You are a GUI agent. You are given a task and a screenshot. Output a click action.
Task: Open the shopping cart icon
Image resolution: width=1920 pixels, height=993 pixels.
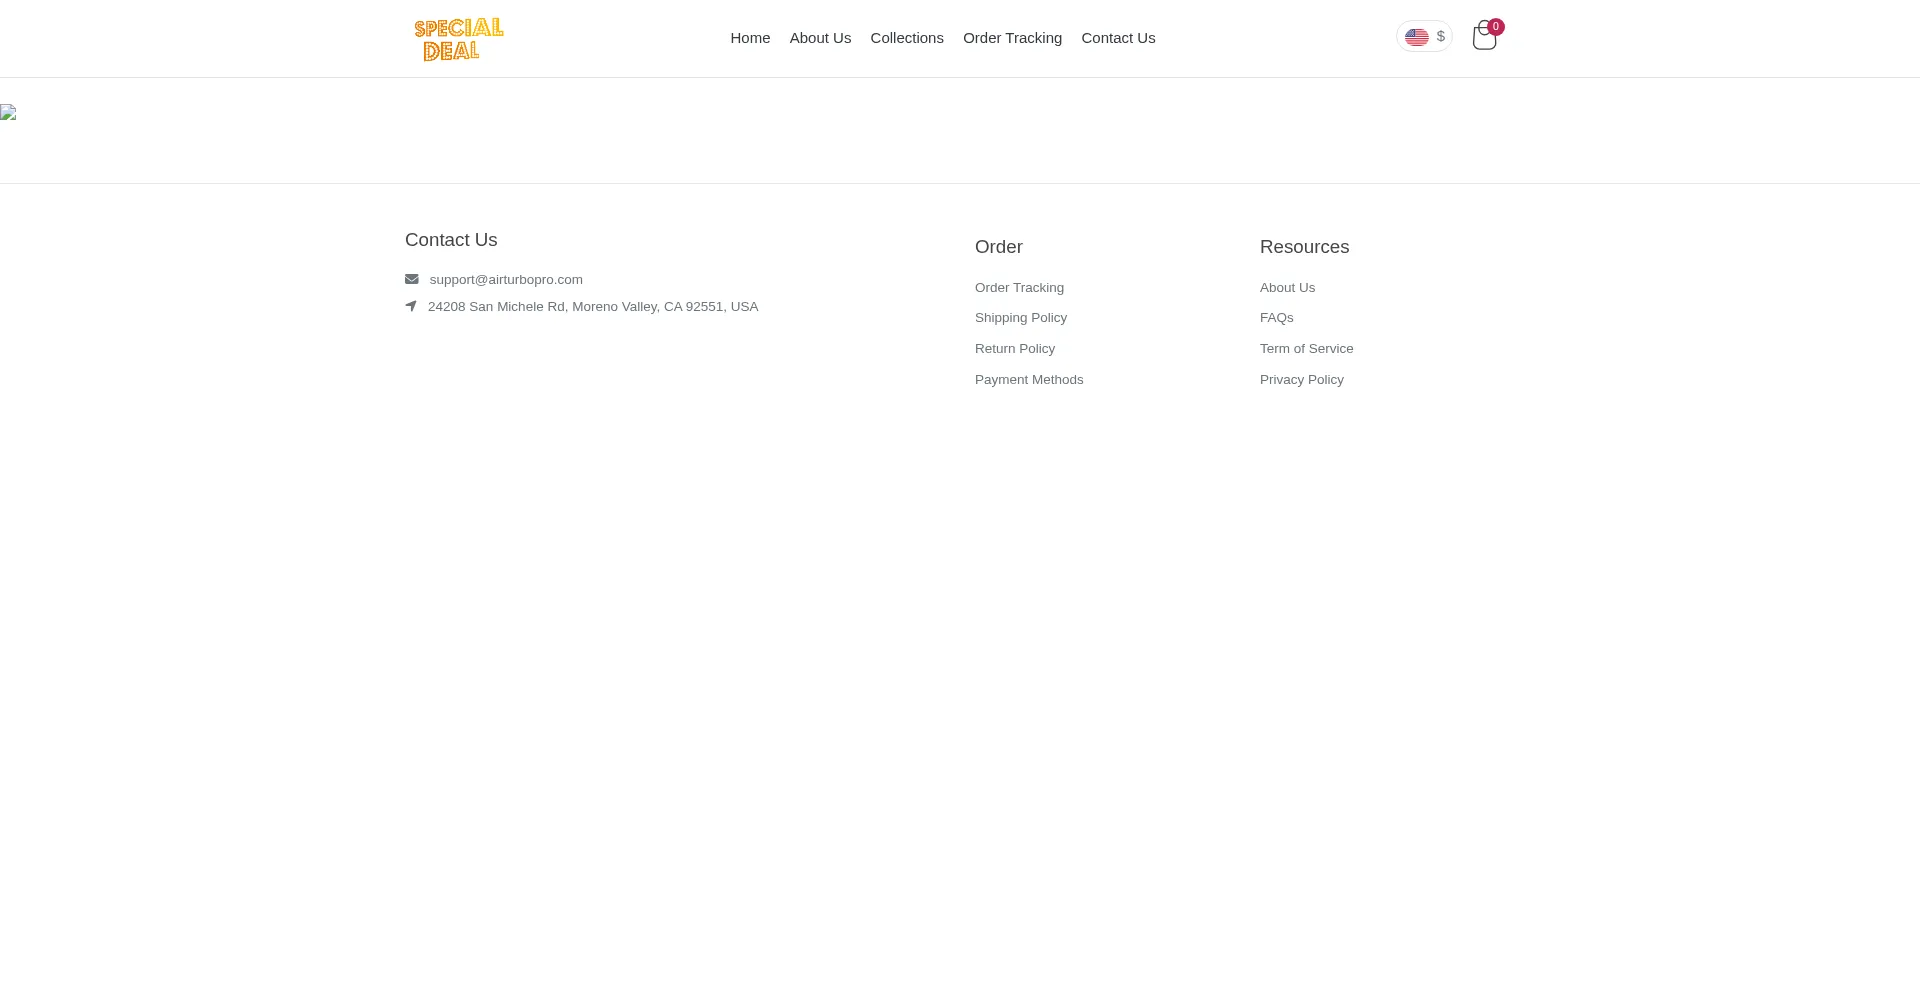1484,39
